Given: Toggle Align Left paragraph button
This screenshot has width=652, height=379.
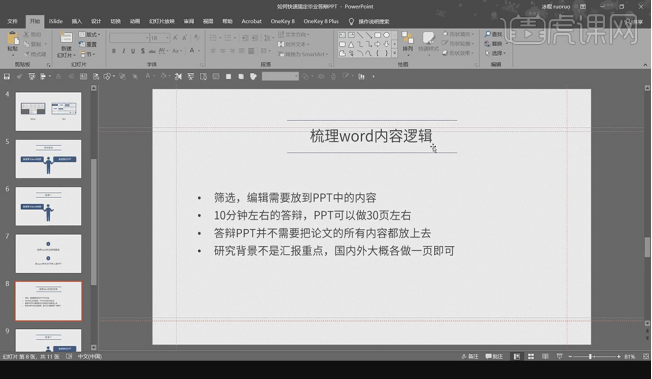Looking at the screenshot, I should [213, 51].
